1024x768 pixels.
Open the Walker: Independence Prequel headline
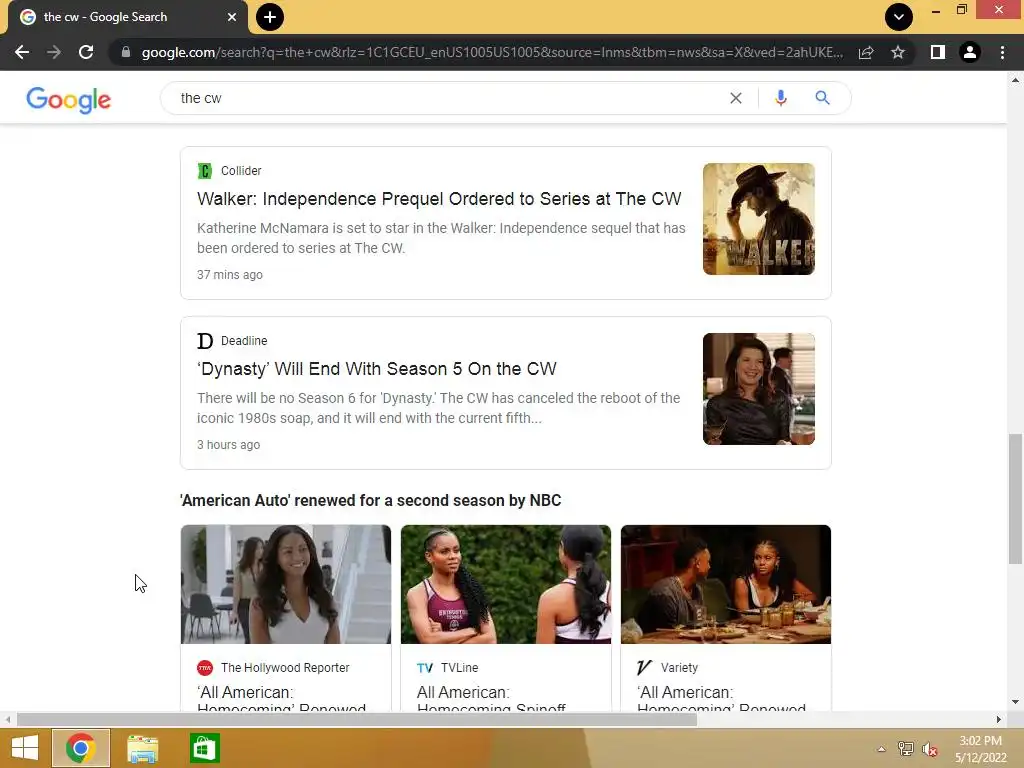pos(439,199)
